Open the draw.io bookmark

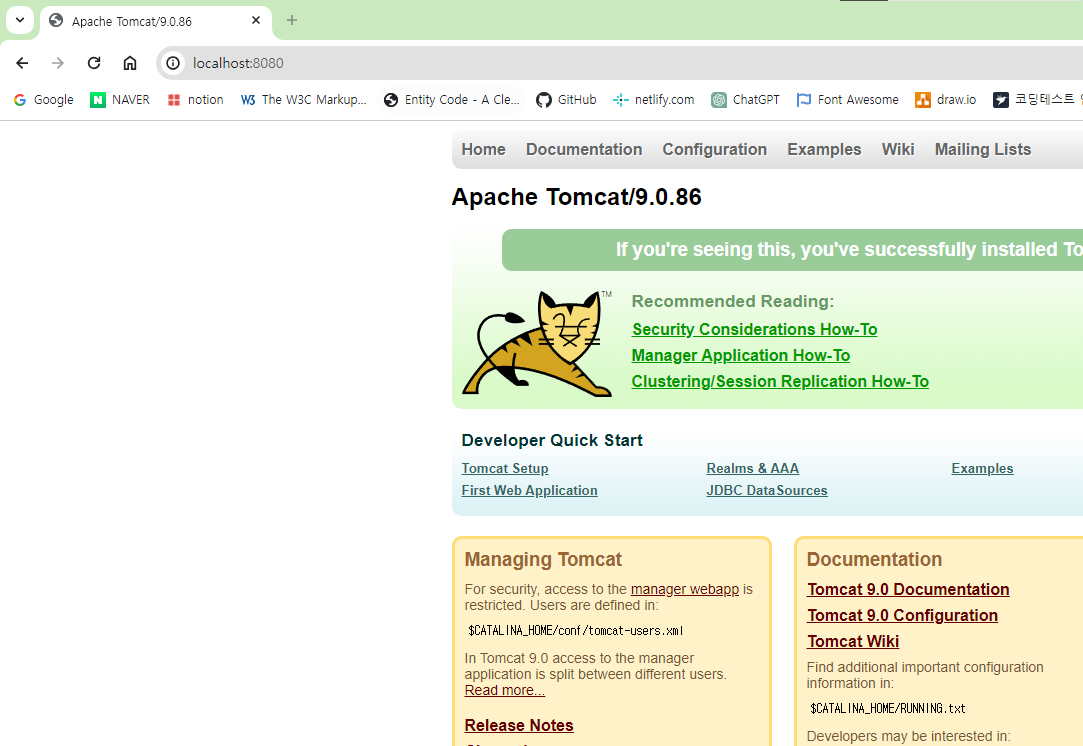(x=945, y=100)
